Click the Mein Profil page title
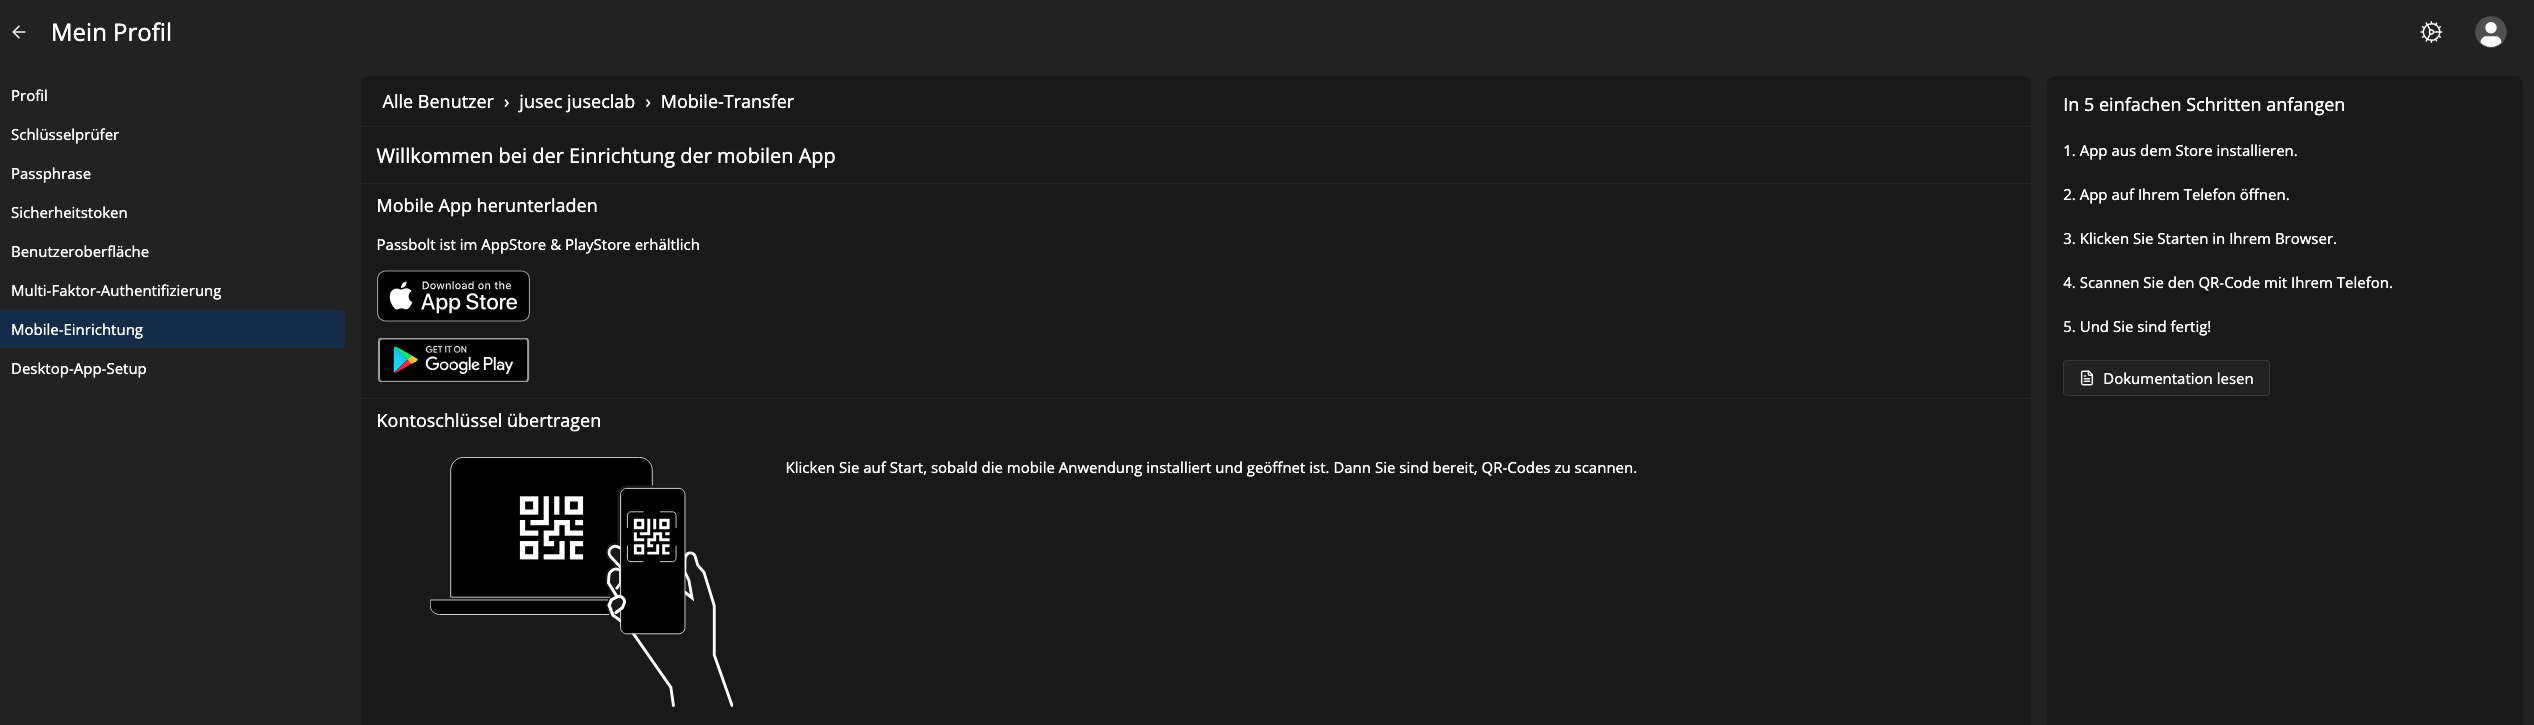The width and height of the screenshot is (2534, 725). pyautogui.click(x=111, y=33)
